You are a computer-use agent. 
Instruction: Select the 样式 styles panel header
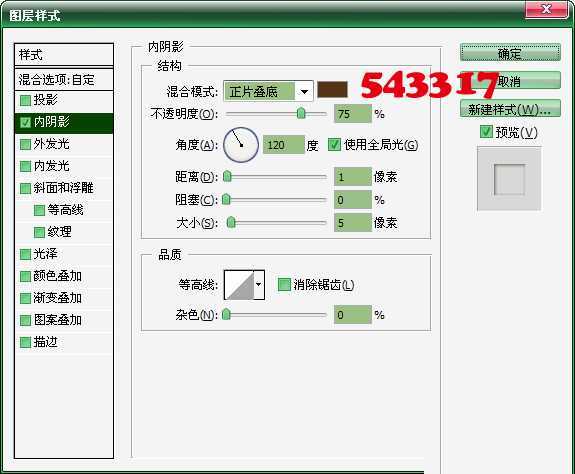[x=64, y=55]
